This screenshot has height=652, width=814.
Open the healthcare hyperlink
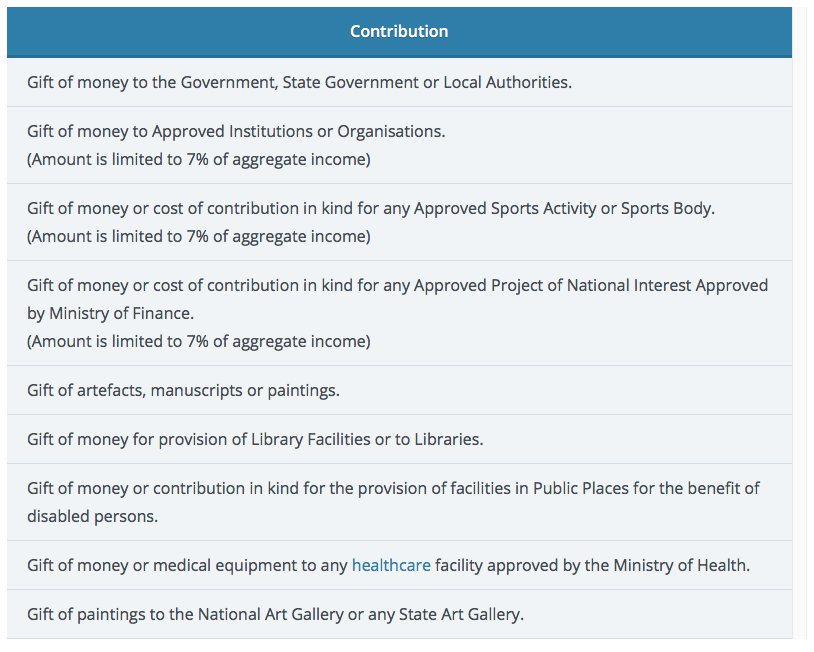pyautogui.click(x=391, y=566)
